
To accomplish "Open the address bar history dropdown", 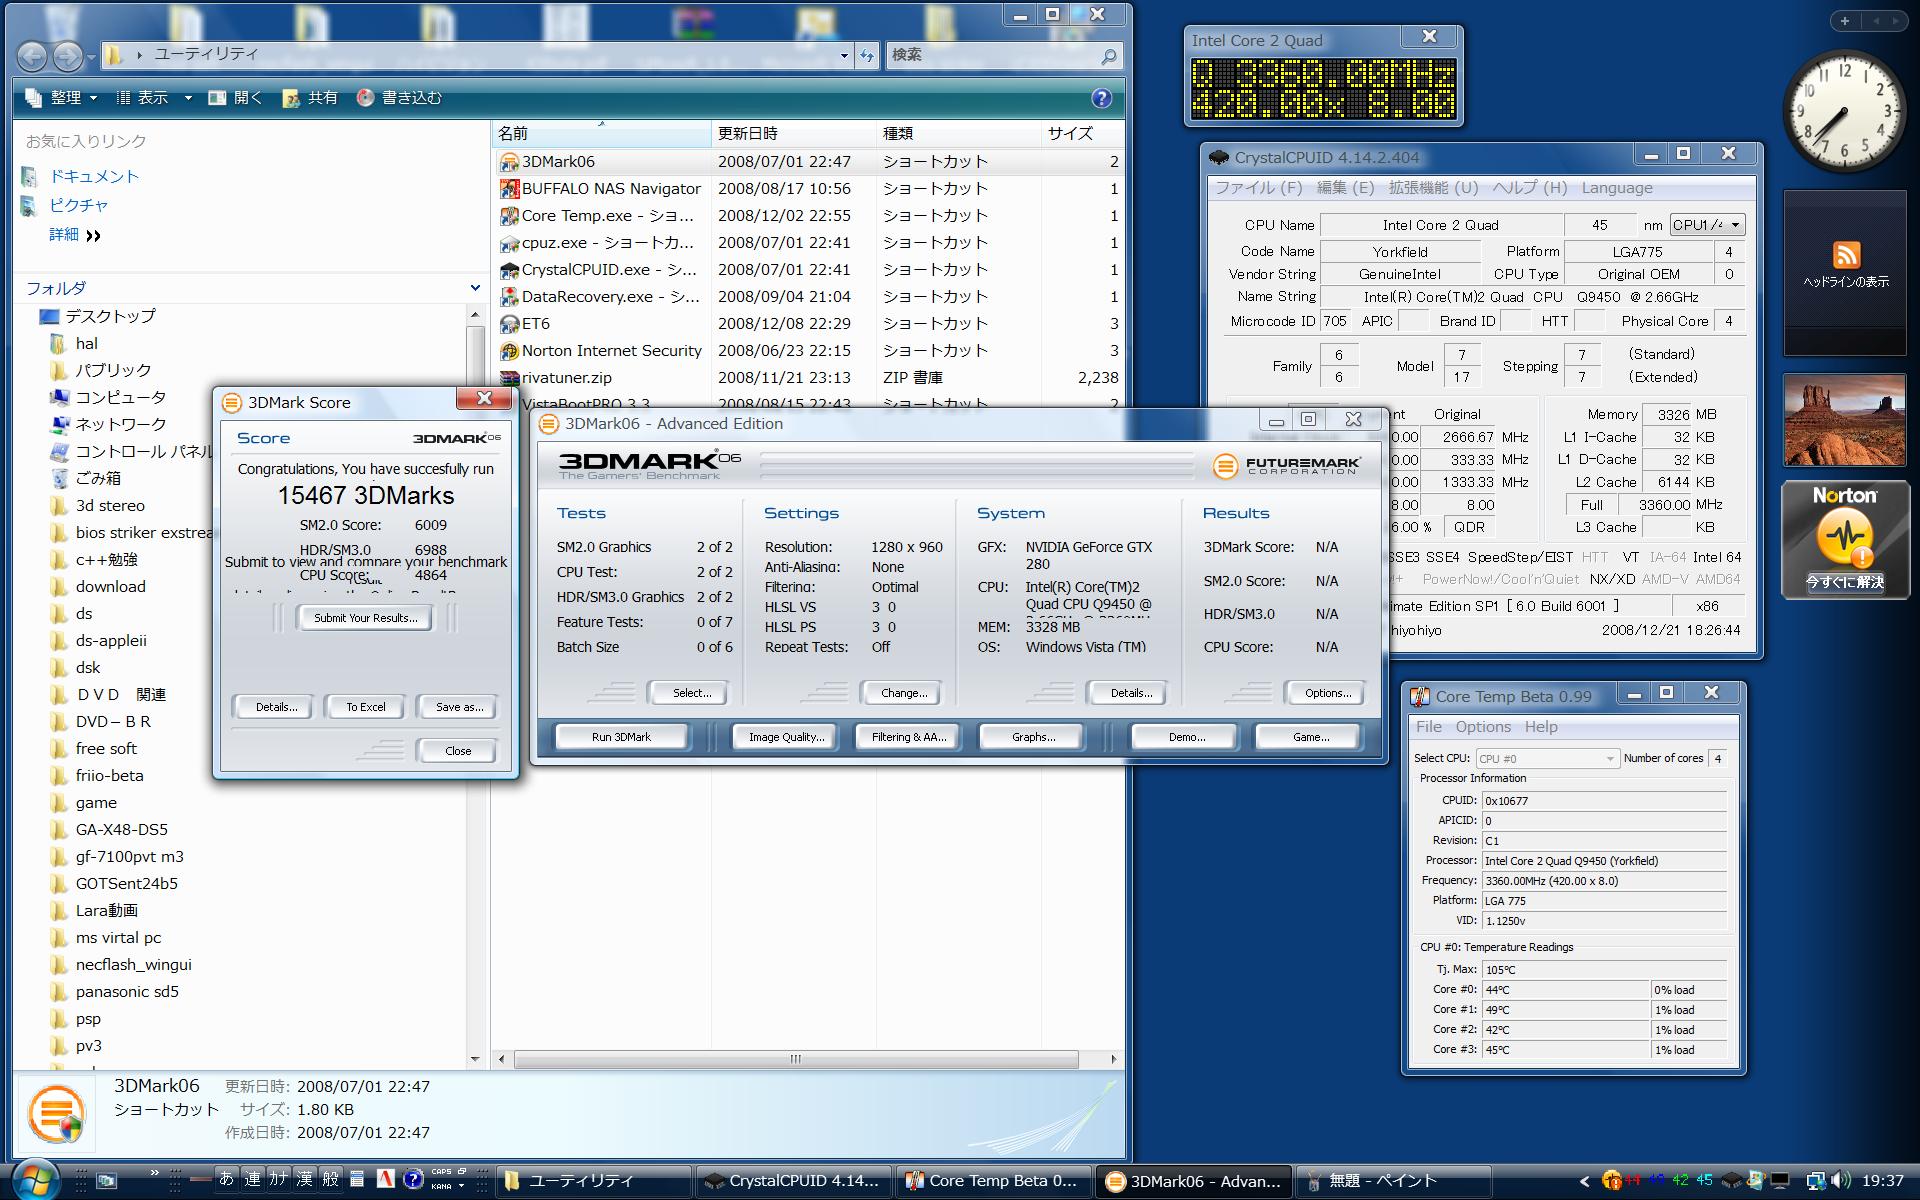I will pyautogui.click(x=844, y=56).
